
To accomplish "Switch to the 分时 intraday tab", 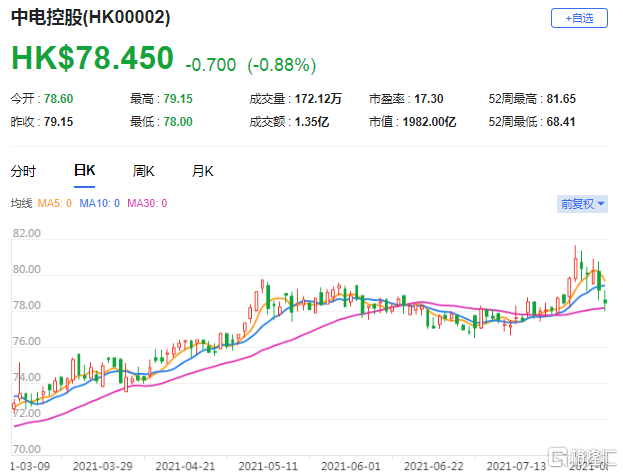I will 23,170.
